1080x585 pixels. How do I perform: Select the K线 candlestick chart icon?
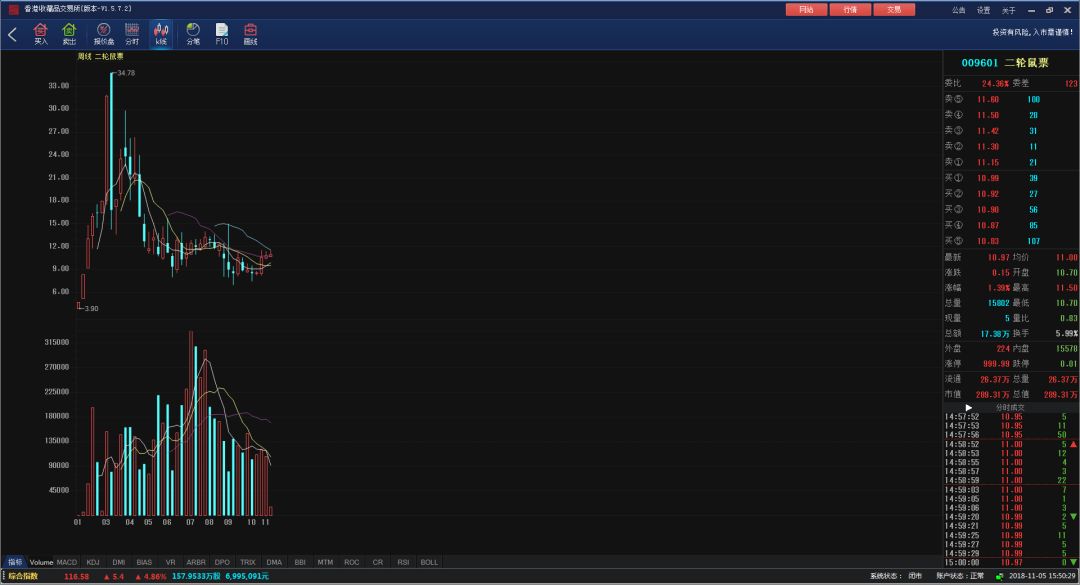coord(161,34)
